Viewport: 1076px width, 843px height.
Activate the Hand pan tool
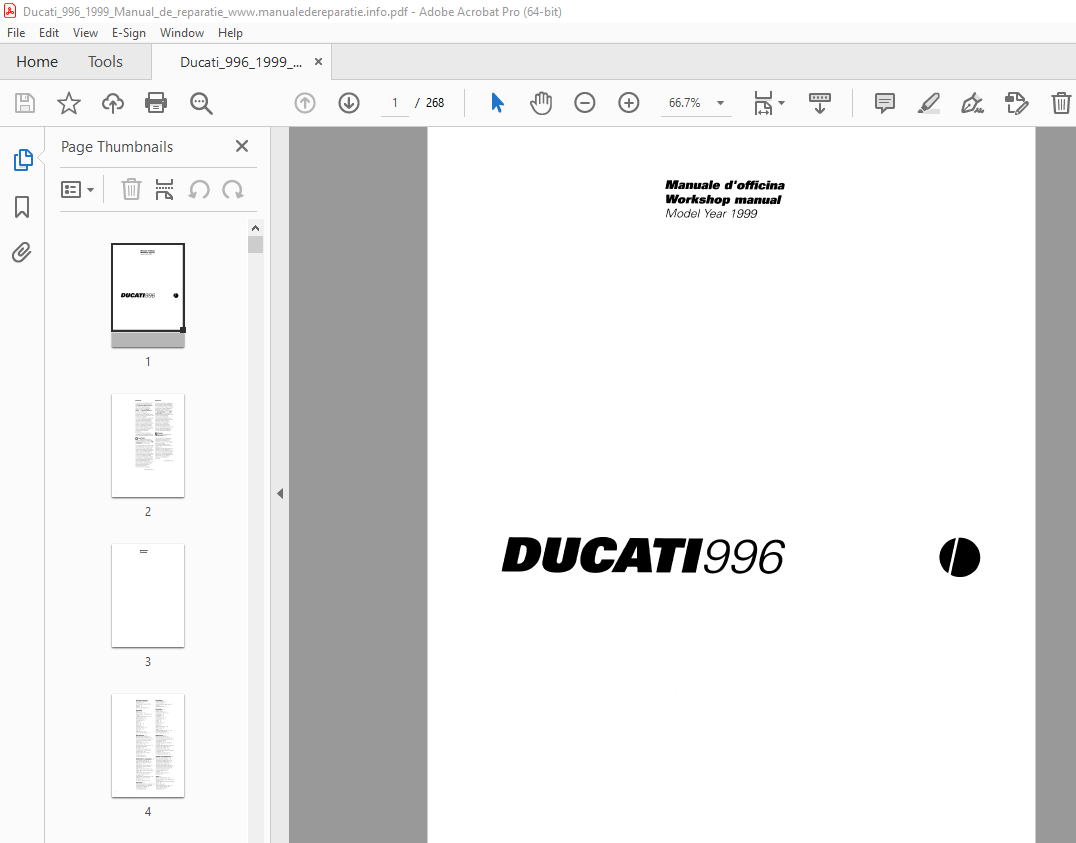(541, 103)
